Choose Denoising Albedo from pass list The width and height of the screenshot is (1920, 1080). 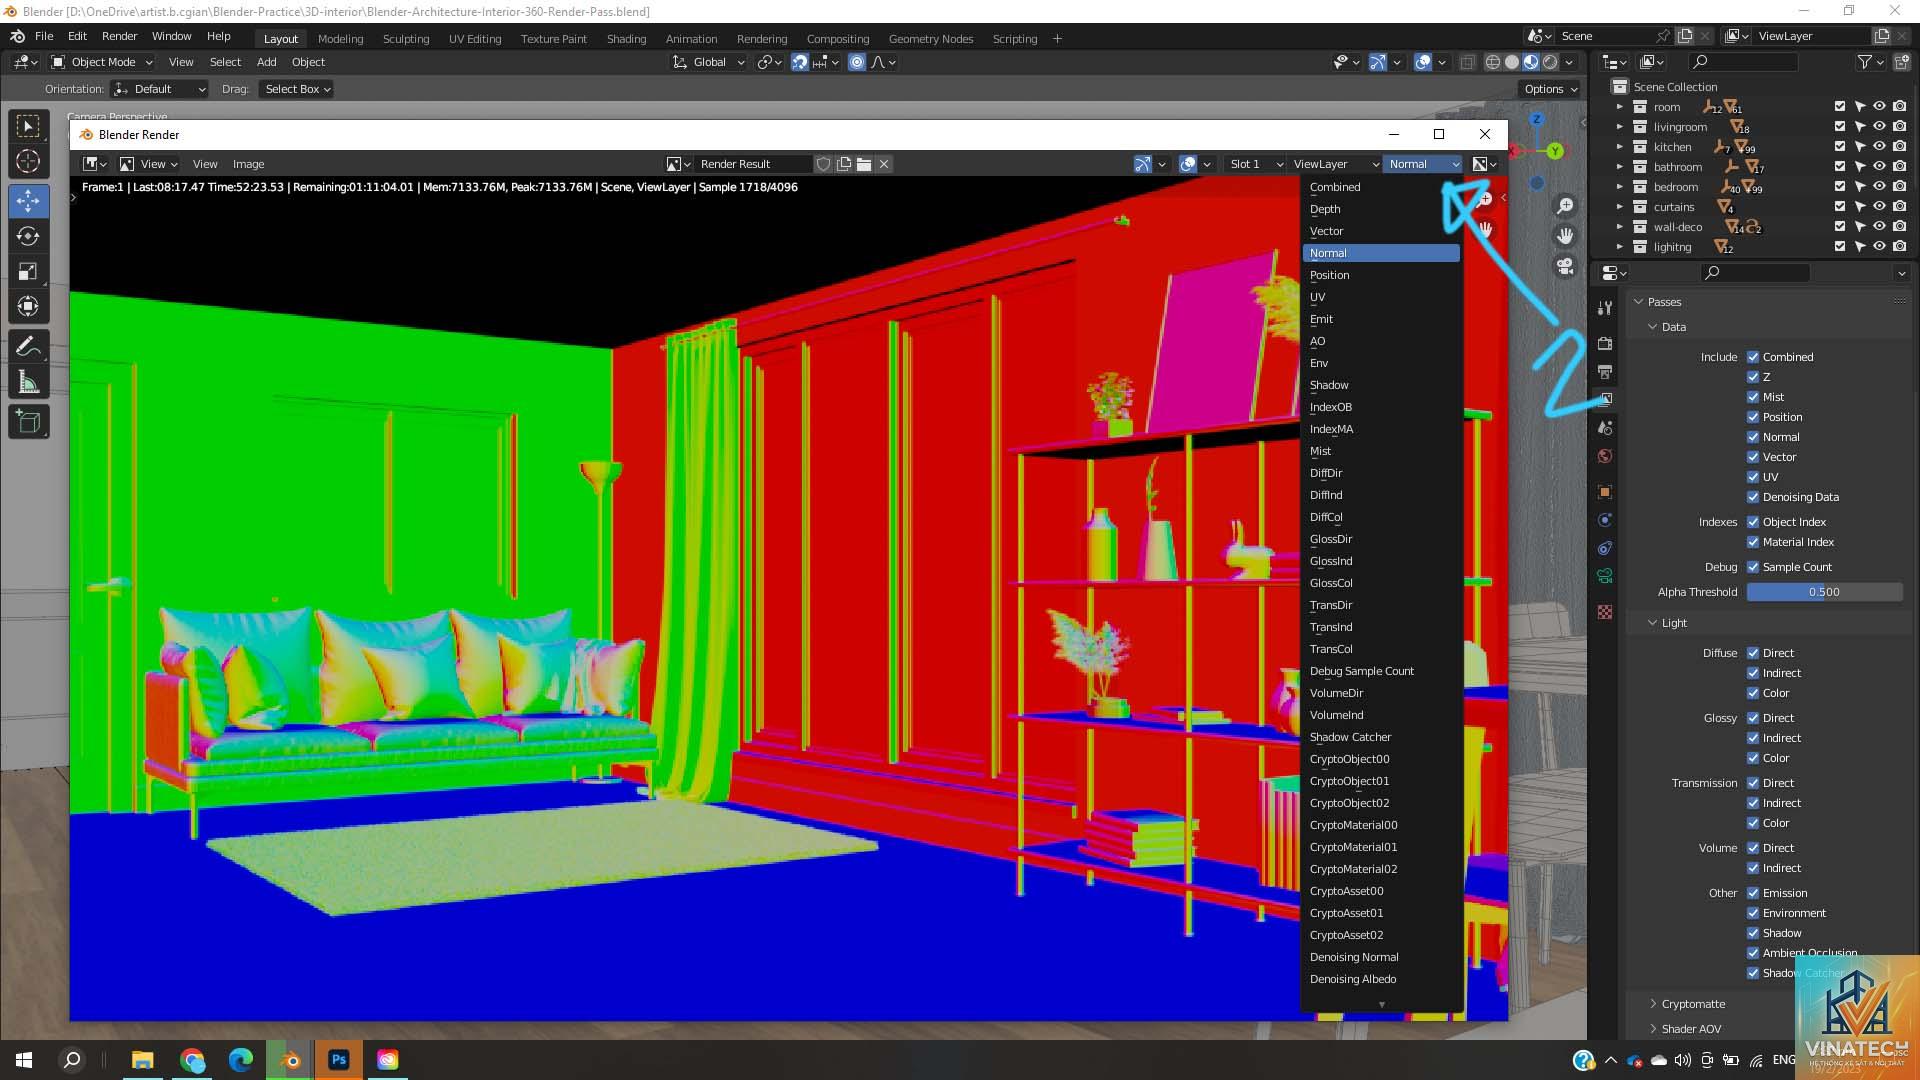click(1381, 979)
